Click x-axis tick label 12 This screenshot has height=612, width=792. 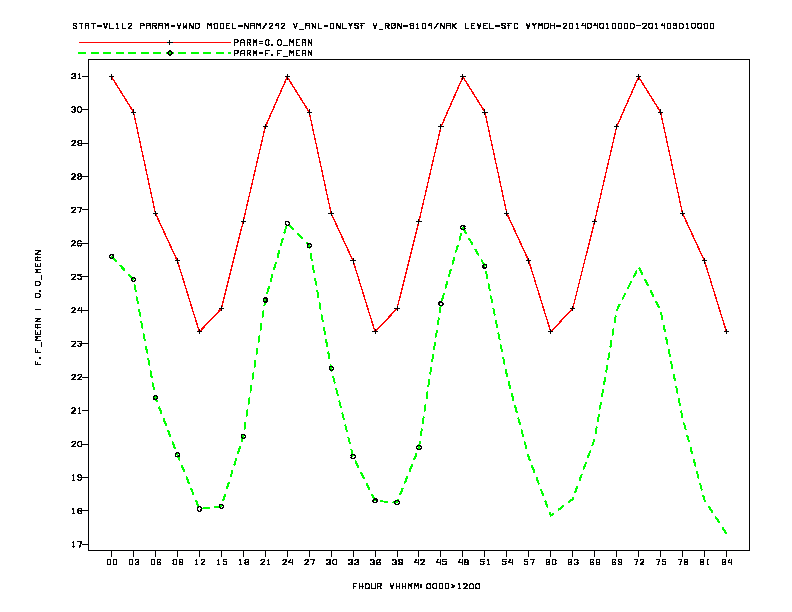[200, 562]
